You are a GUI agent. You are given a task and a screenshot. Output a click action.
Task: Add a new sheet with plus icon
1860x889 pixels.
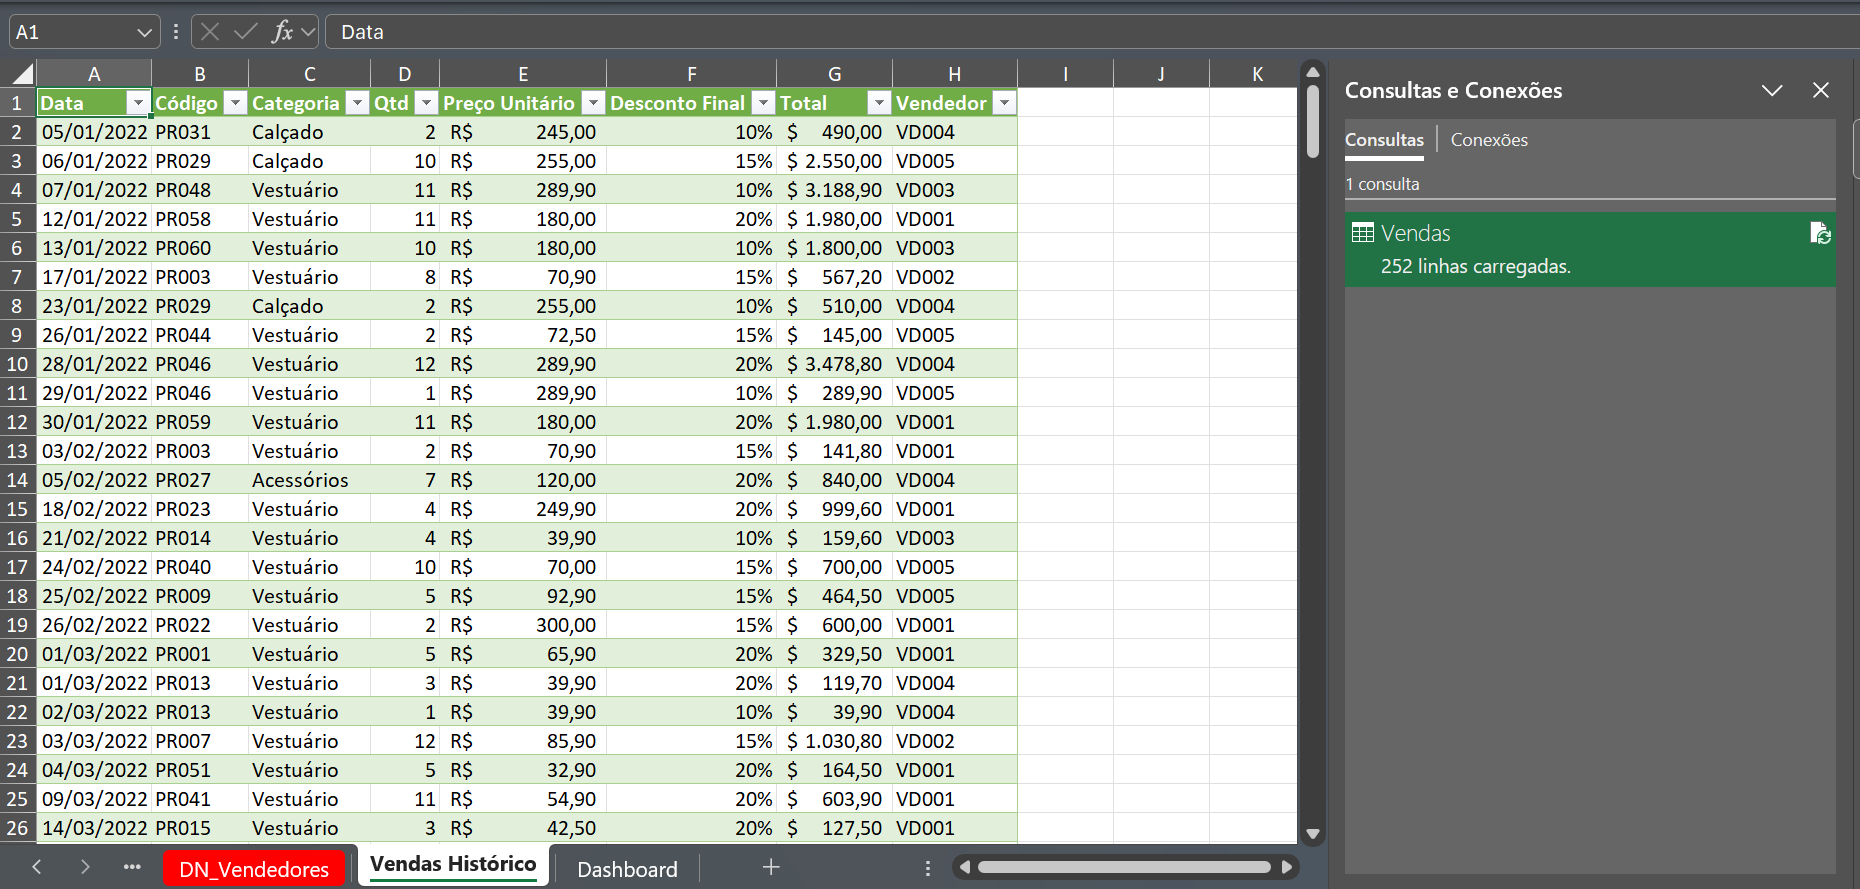(x=771, y=868)
